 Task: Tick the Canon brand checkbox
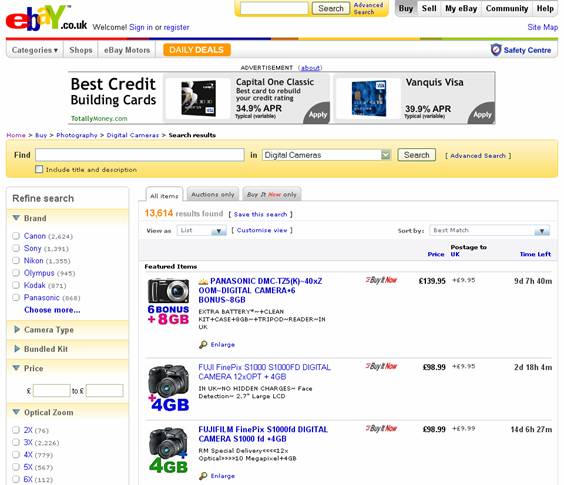(x=16, y=236)
